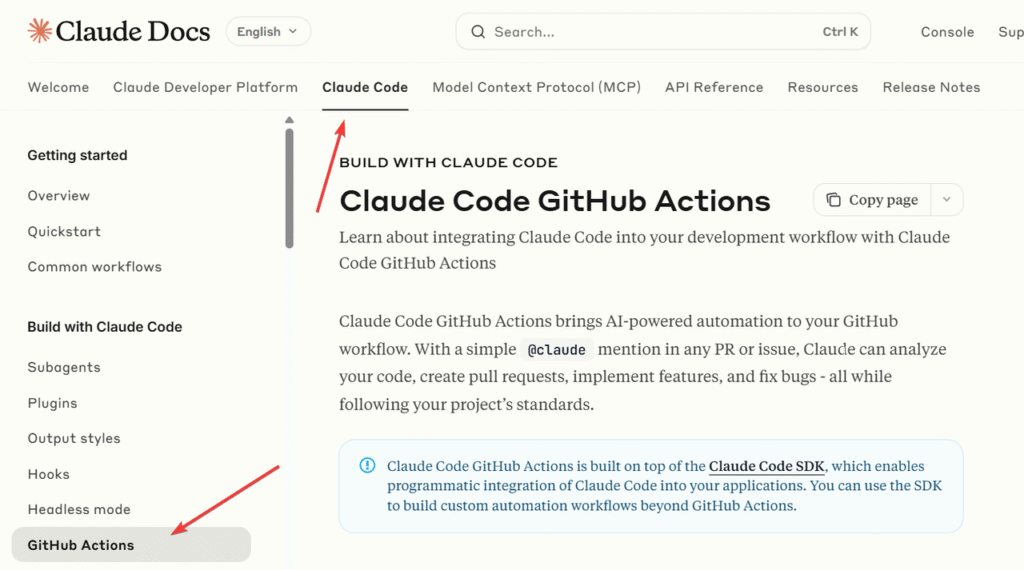Select Subagents in the sidebar

click(64, 367)
